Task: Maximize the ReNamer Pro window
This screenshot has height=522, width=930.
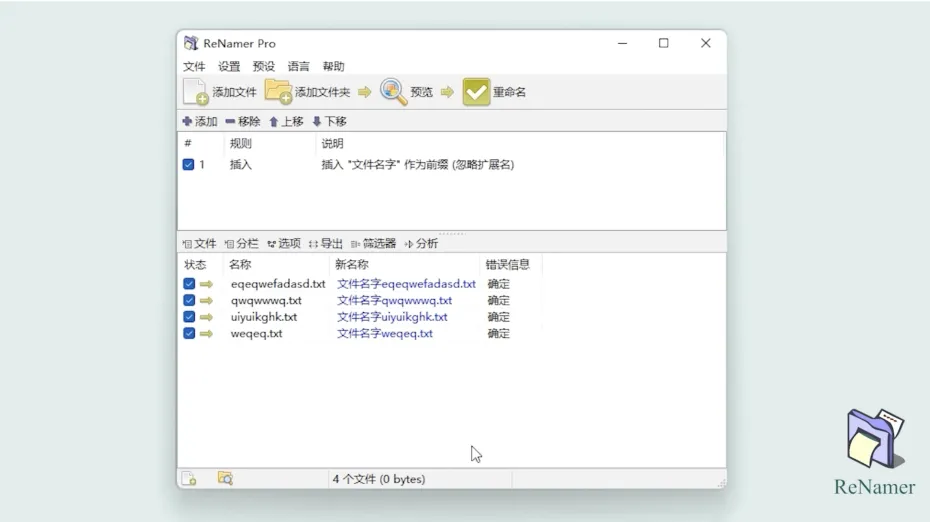Action: point(664,43)
